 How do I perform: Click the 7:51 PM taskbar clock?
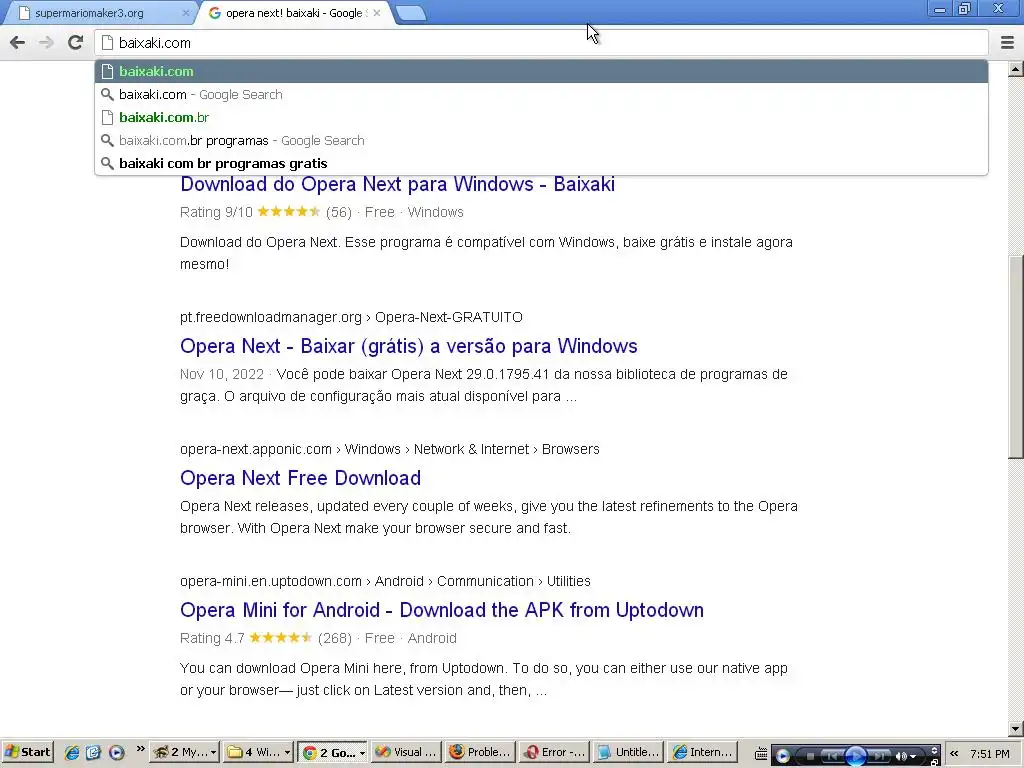click(989, 754)
